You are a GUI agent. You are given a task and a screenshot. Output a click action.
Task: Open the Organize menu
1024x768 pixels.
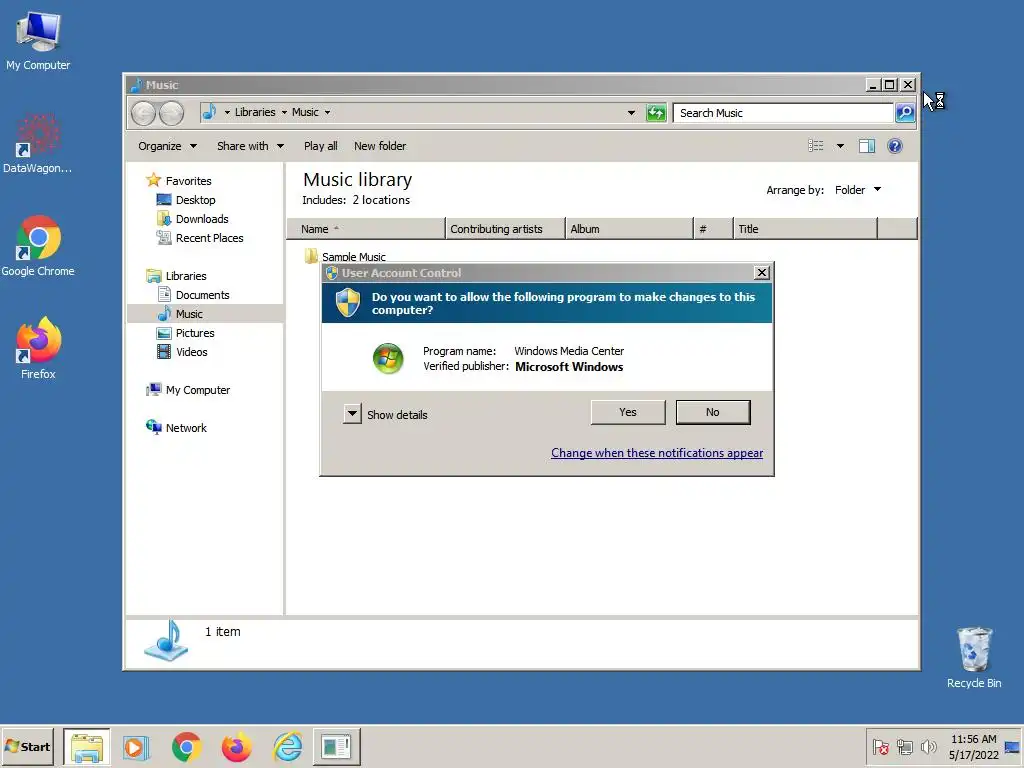pyautogui.click(x=167, y=146)
